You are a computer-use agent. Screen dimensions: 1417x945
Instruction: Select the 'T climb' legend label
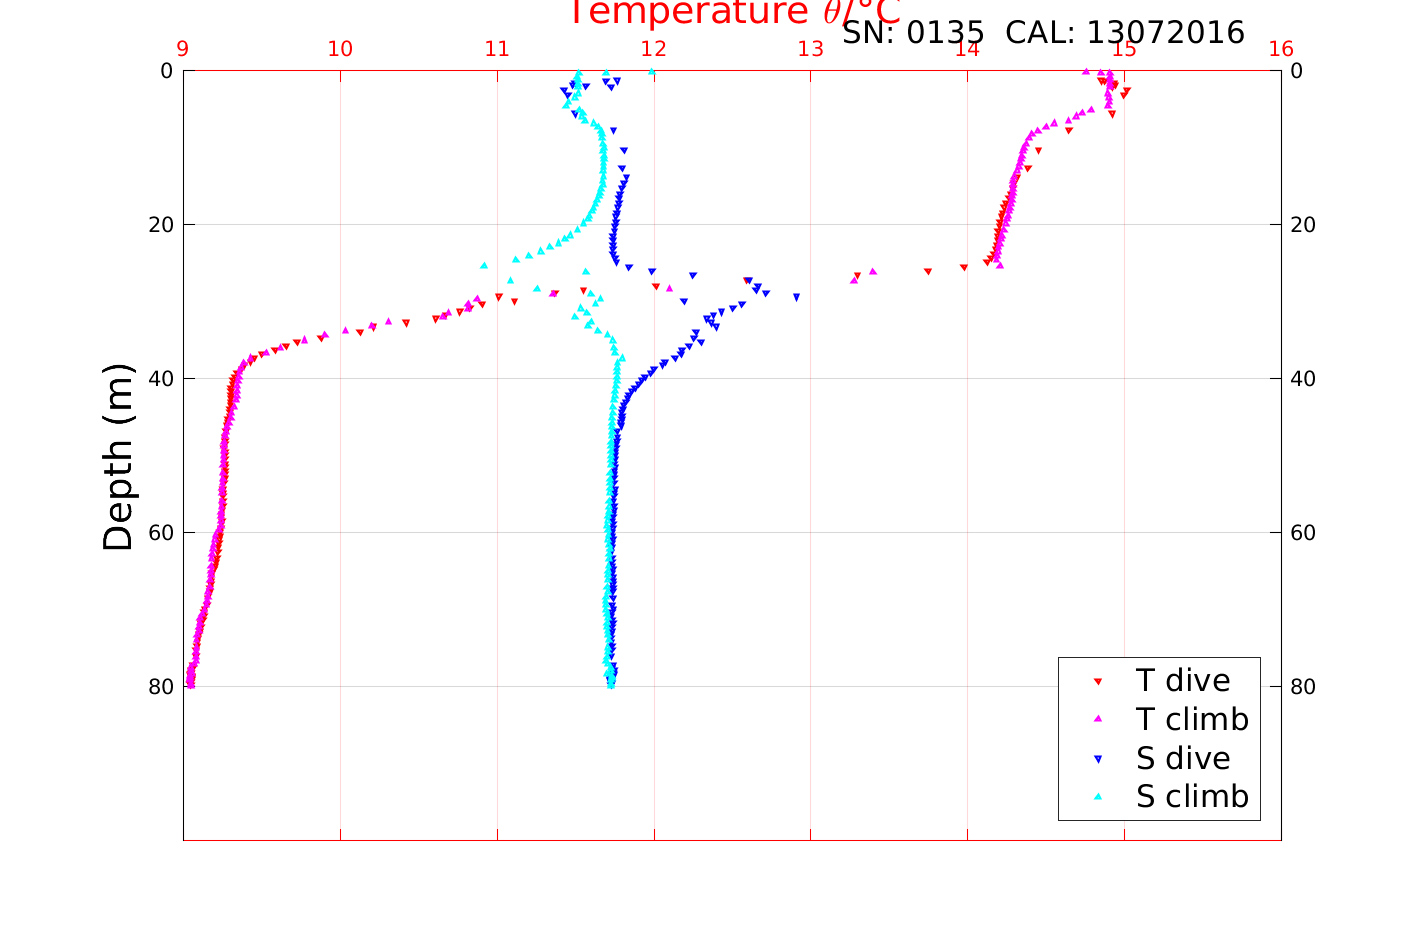click(1192, 719)
